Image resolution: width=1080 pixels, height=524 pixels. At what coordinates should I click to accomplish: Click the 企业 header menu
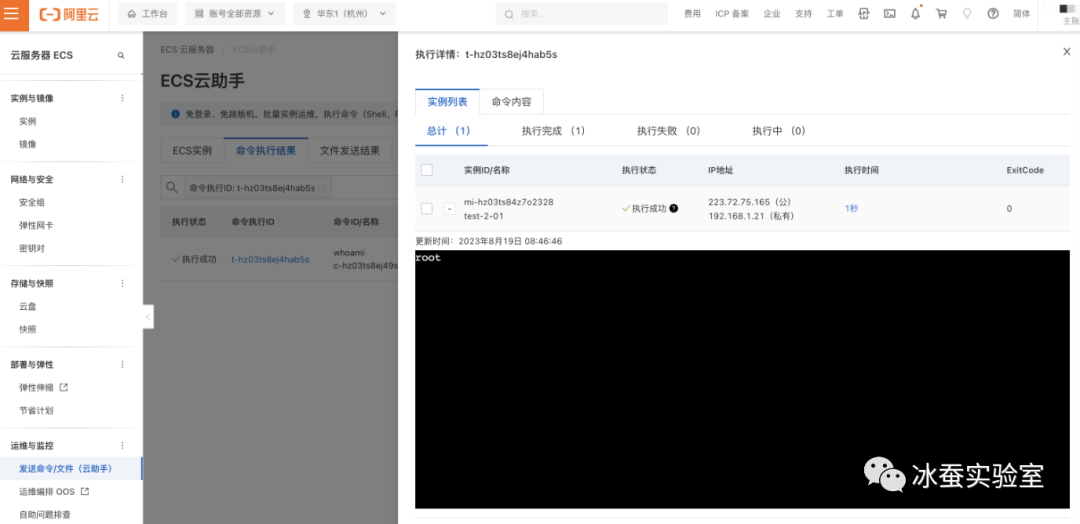772,14
